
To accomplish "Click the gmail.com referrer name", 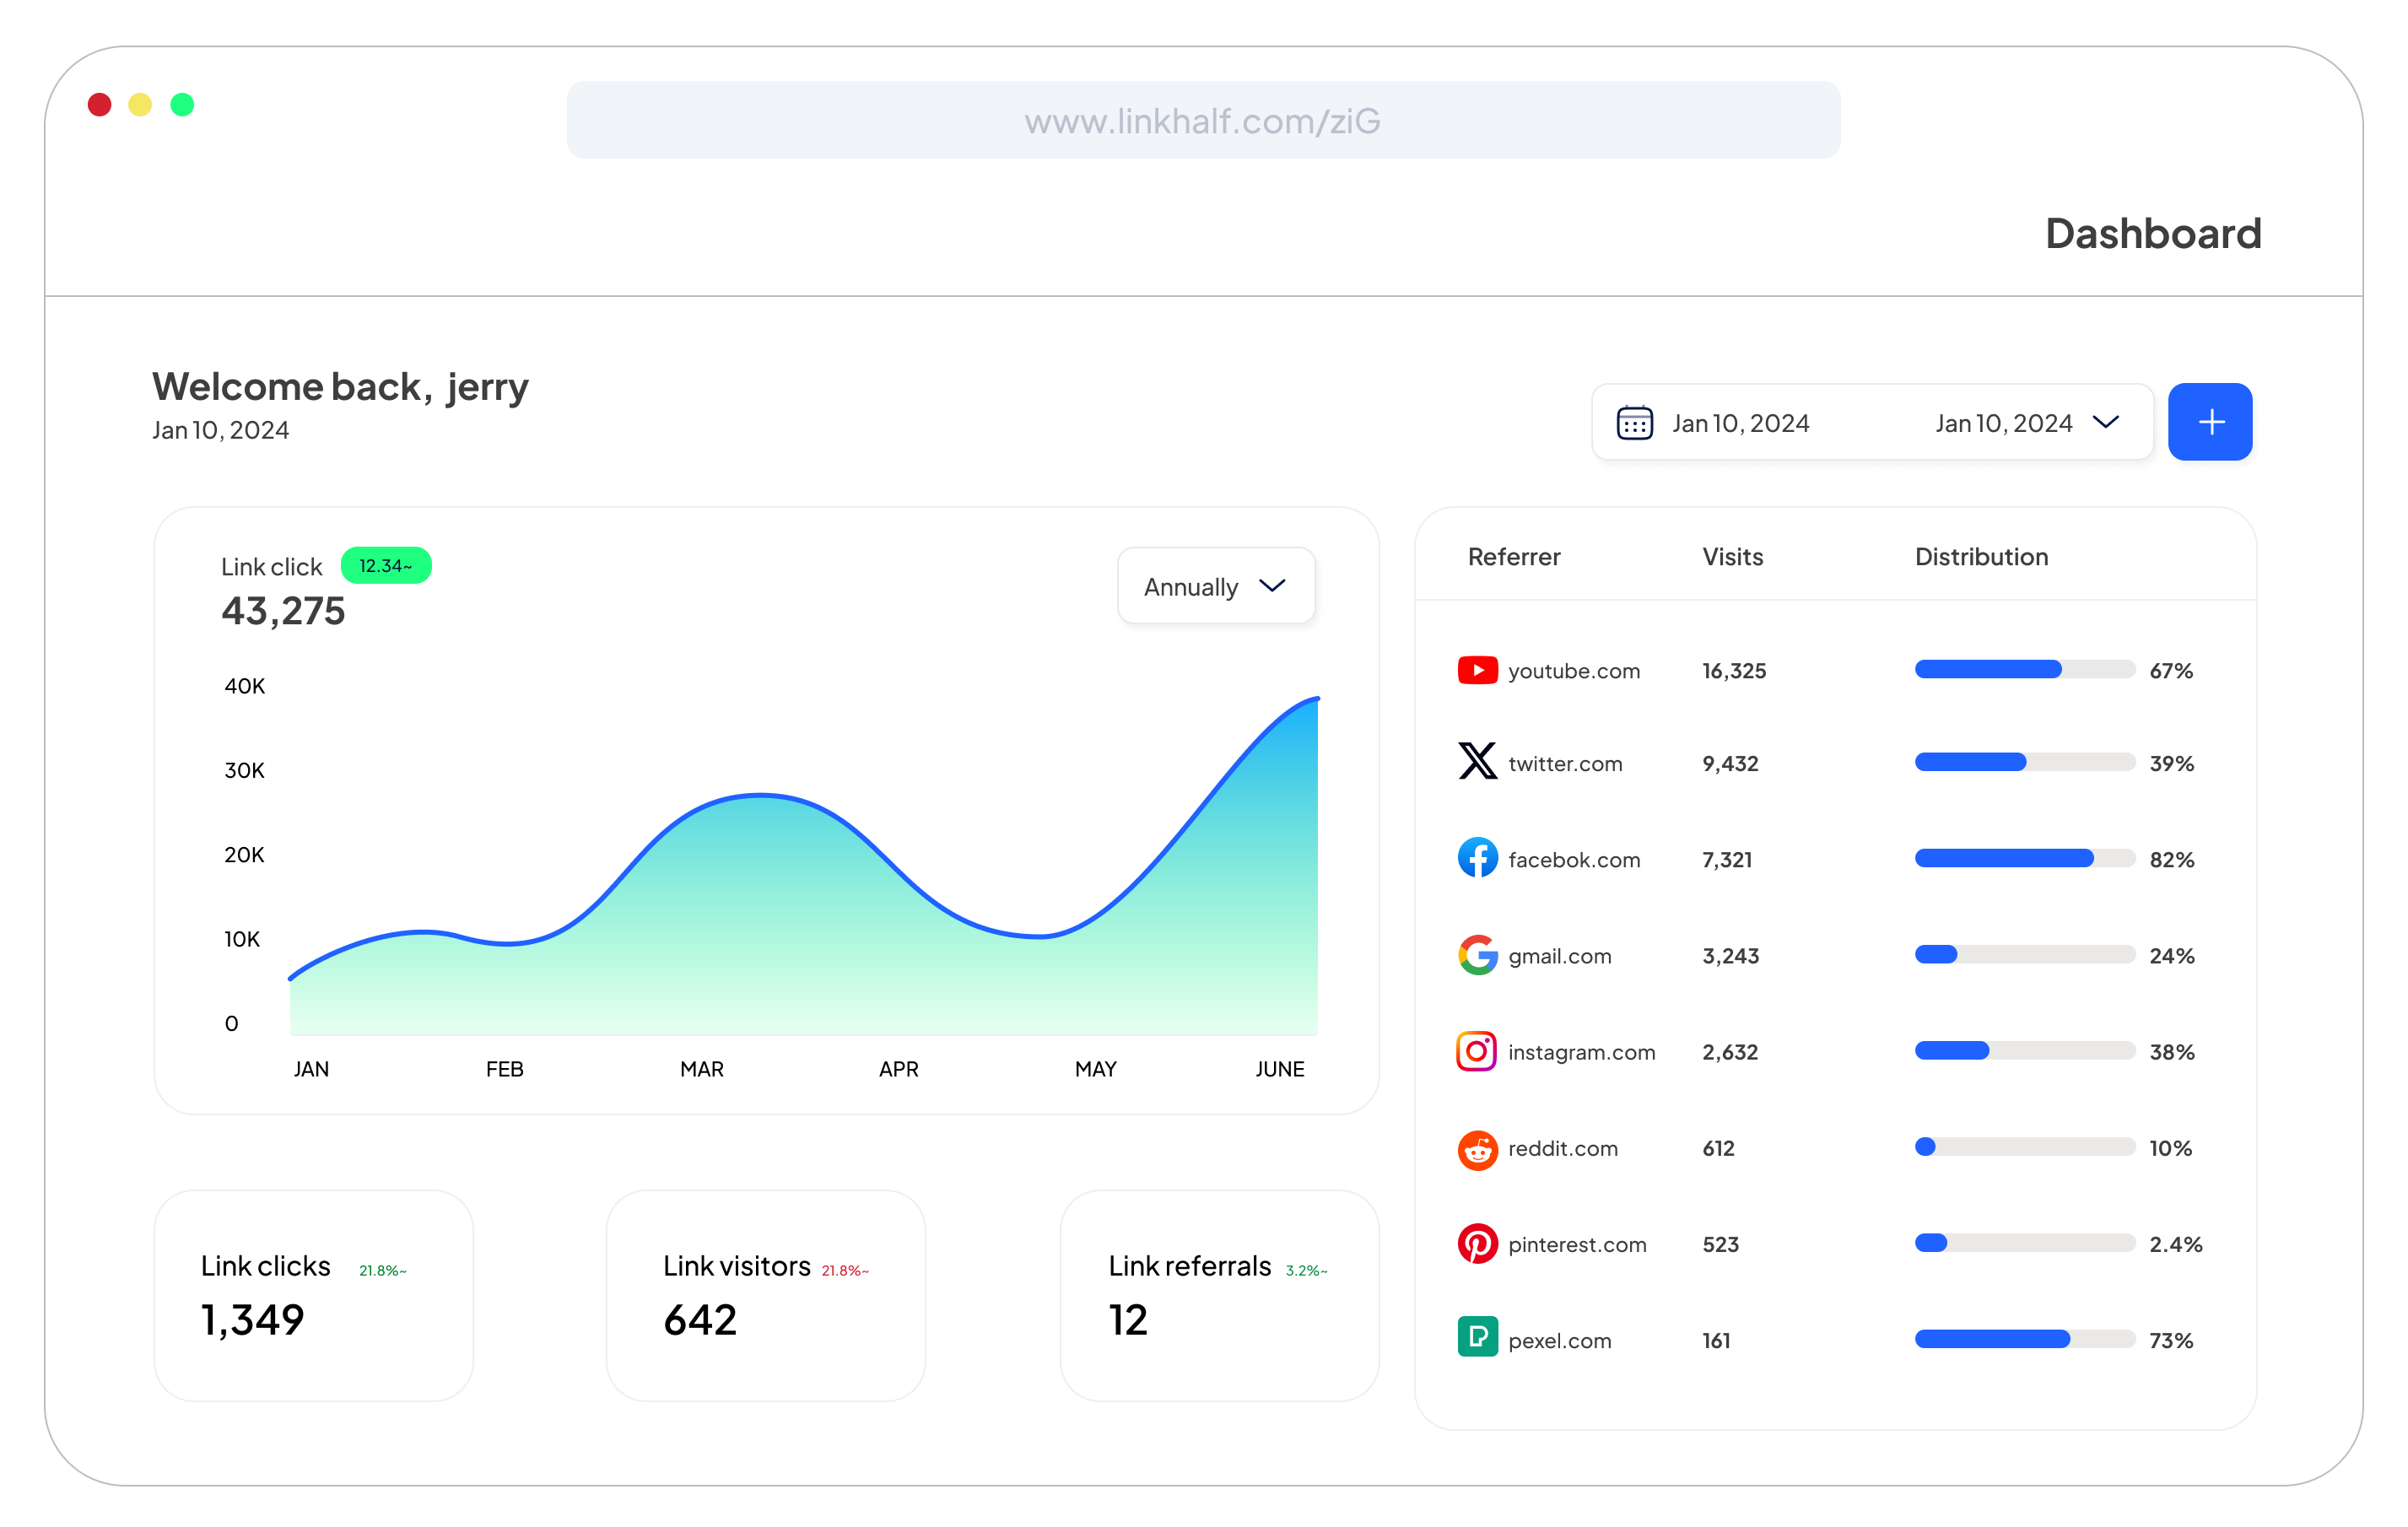I will point(1559,957).
